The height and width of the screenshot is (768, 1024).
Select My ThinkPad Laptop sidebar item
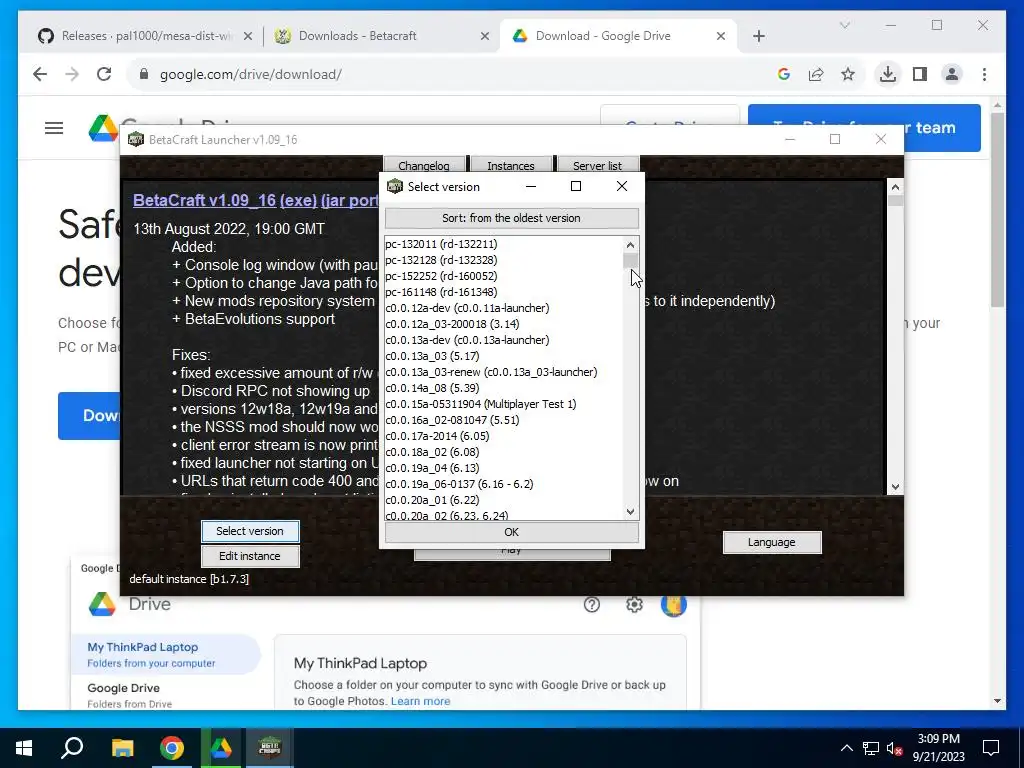[165, 654]
